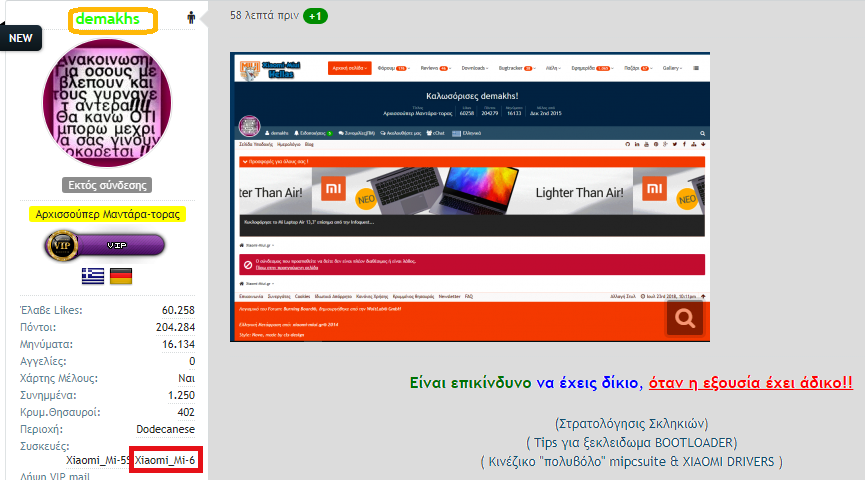
Task: Click the Κρυμ.Θησαυροί value 402
Action: coord(186,412)
